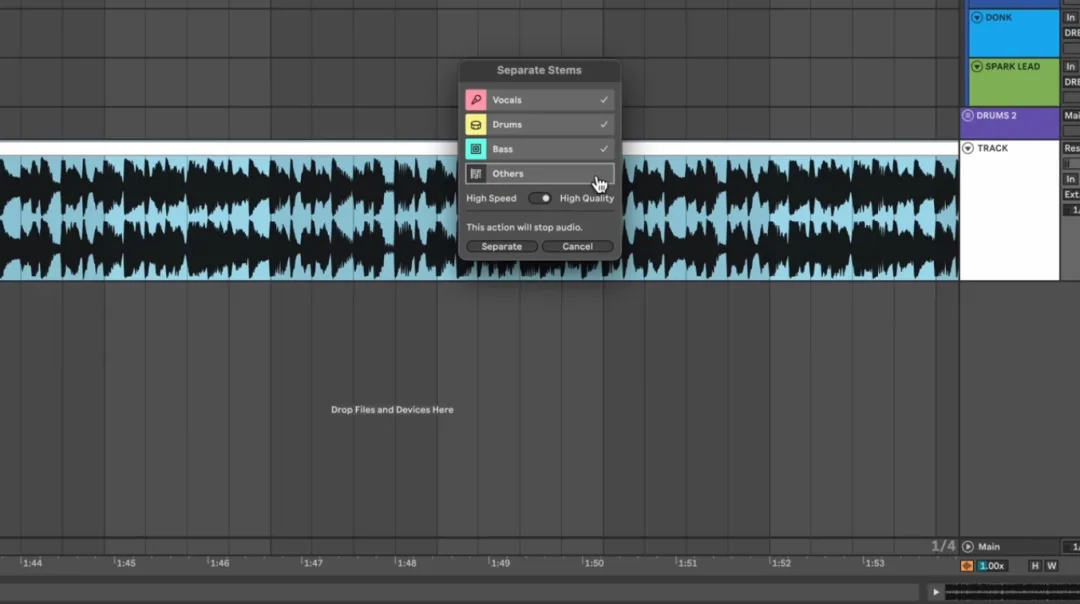
Task: Click the teal Bass stem icon
Action: pos(476,149)
